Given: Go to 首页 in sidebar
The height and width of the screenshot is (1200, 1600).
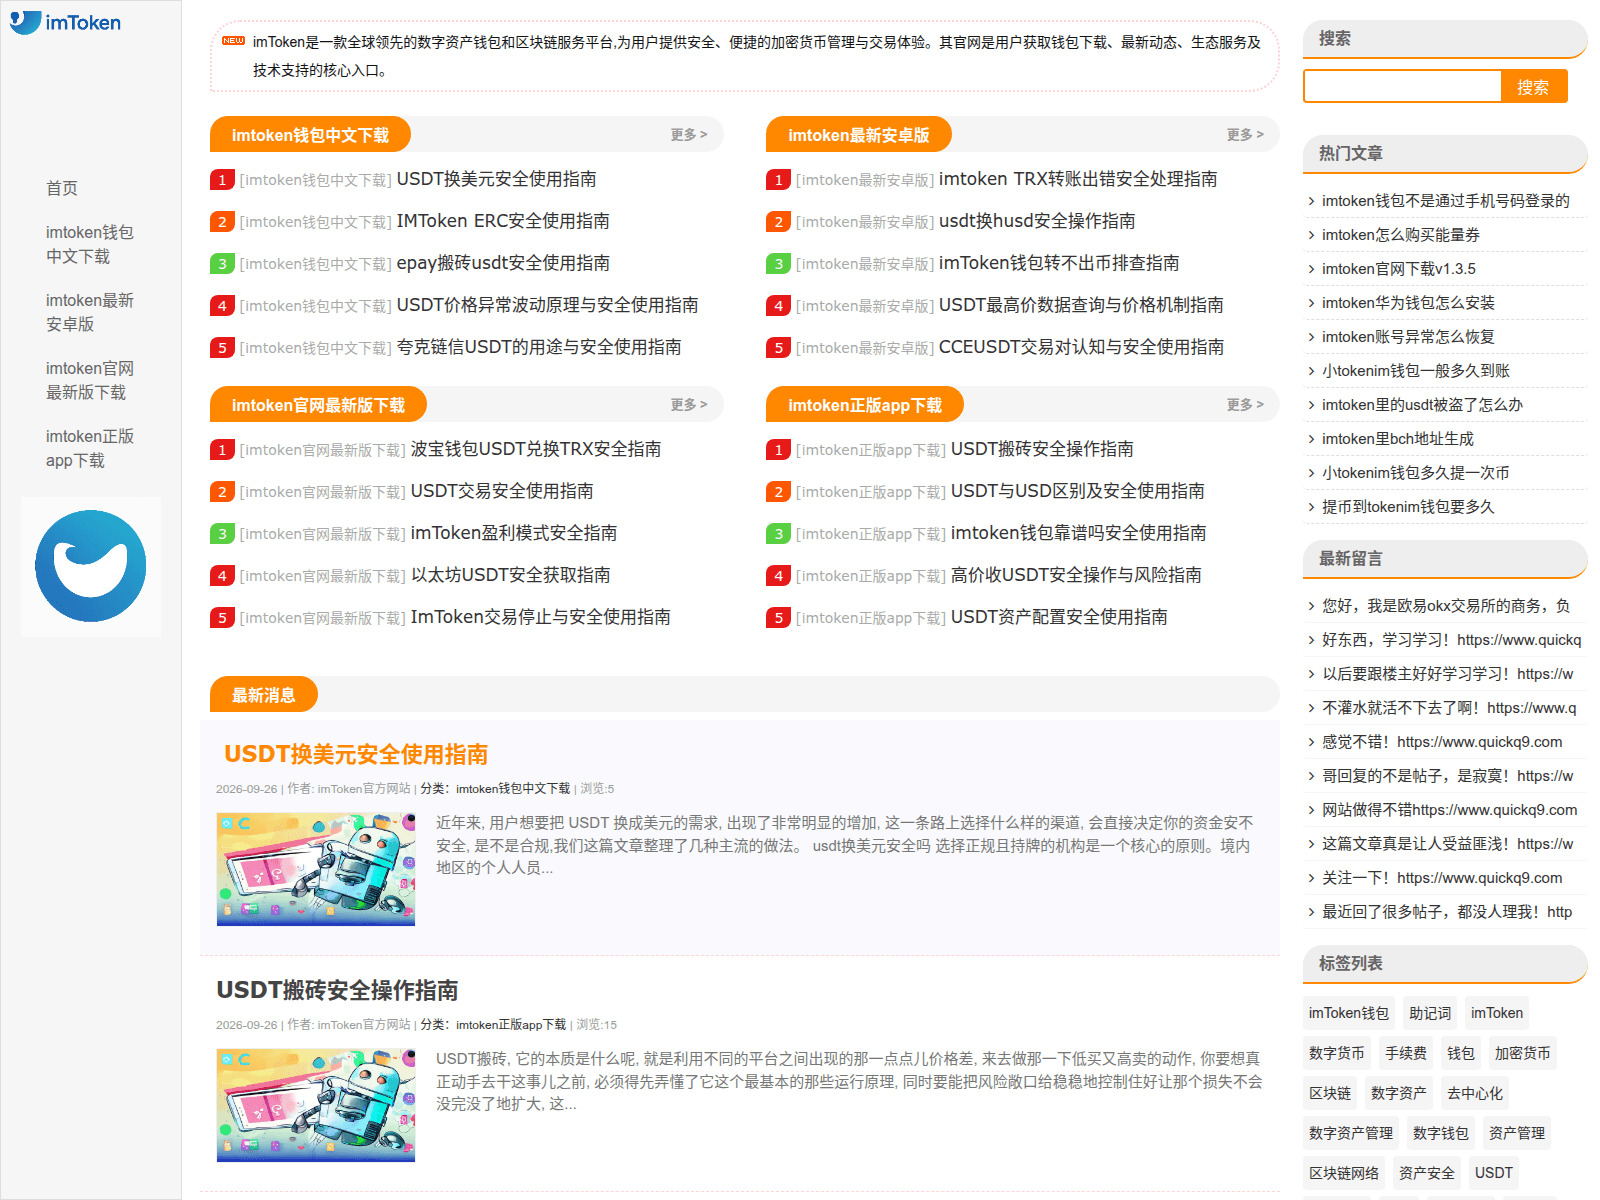Looking at the screenshot, I should 62,188.
